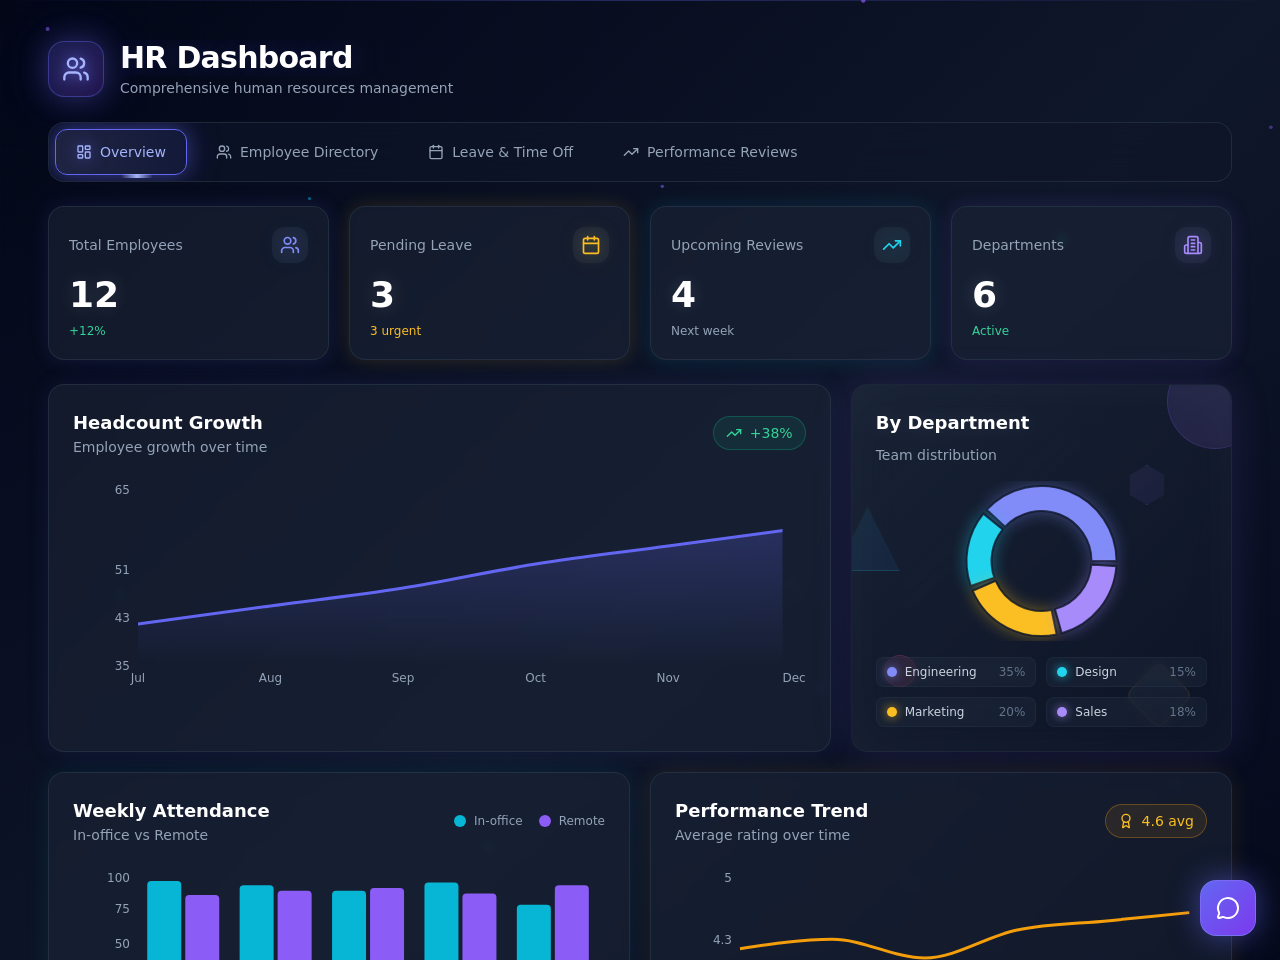Switch to the Employee Directory tab
This screenshot has height=960, width=1280.
point(297,152)
